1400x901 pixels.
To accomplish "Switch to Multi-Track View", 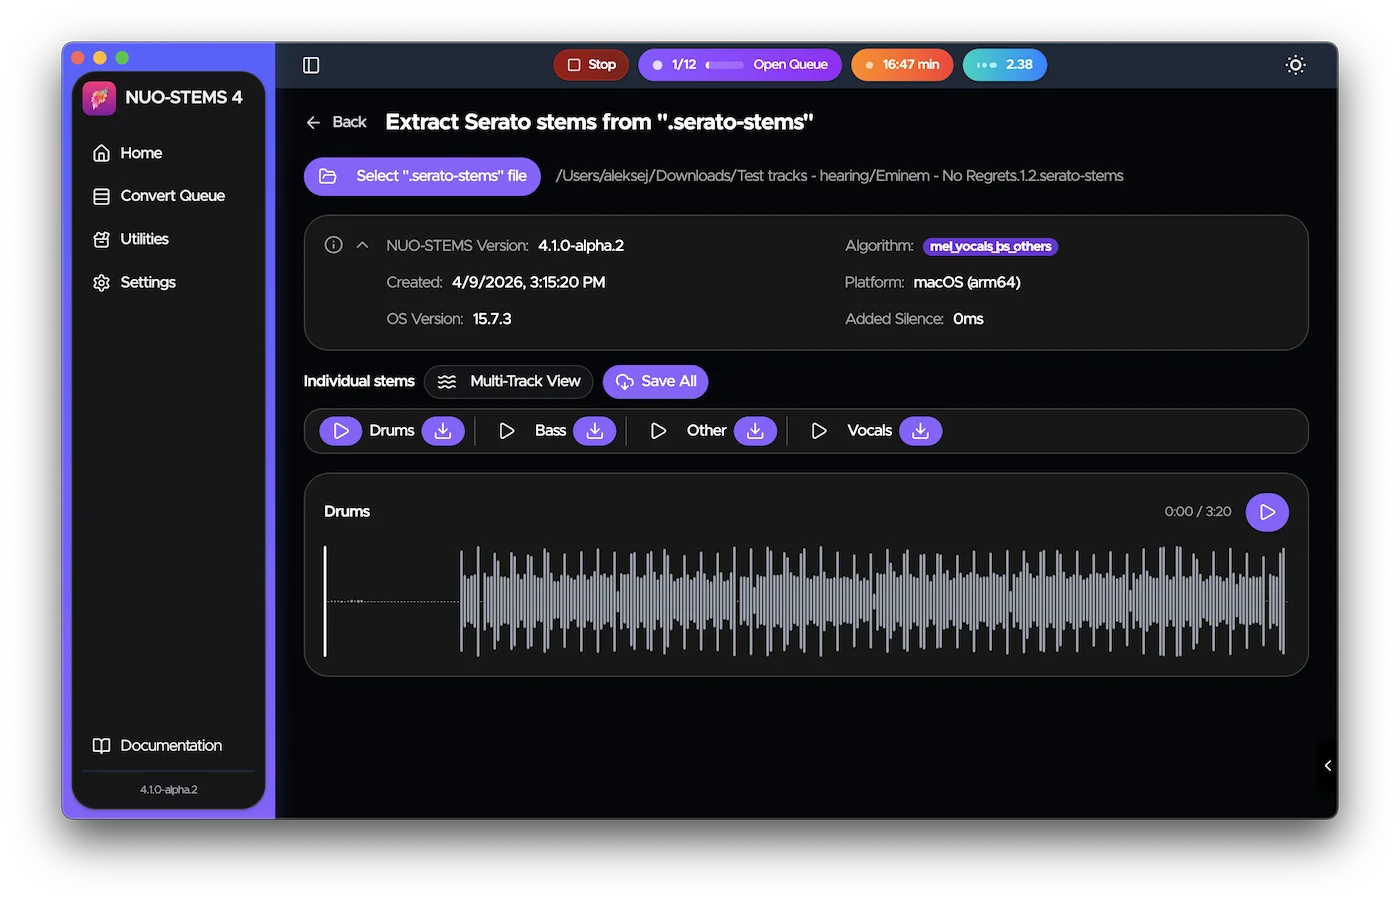I will [509, 382].
